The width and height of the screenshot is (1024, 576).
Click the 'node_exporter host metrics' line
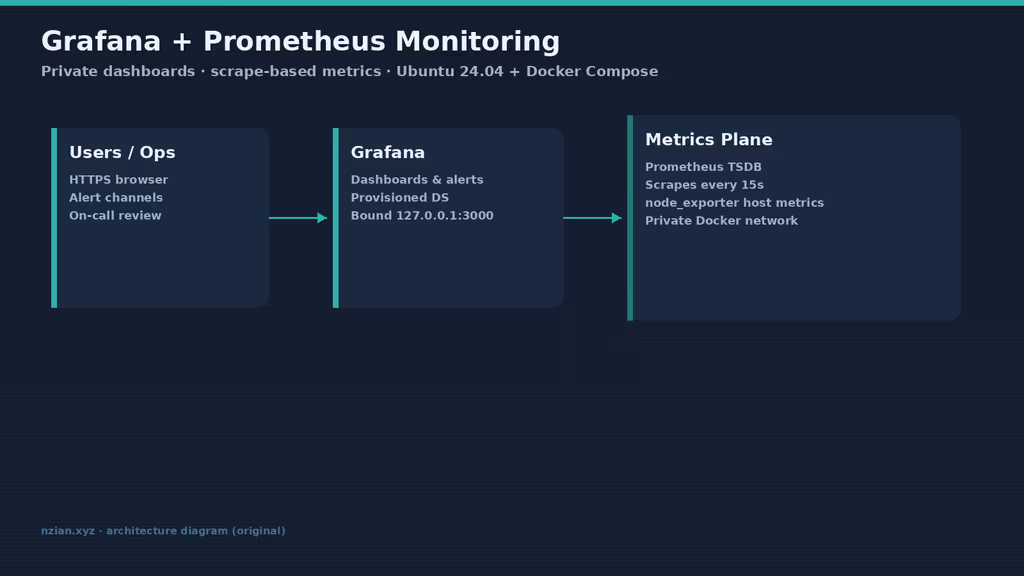pyautogui.click(x=734, y=202)
